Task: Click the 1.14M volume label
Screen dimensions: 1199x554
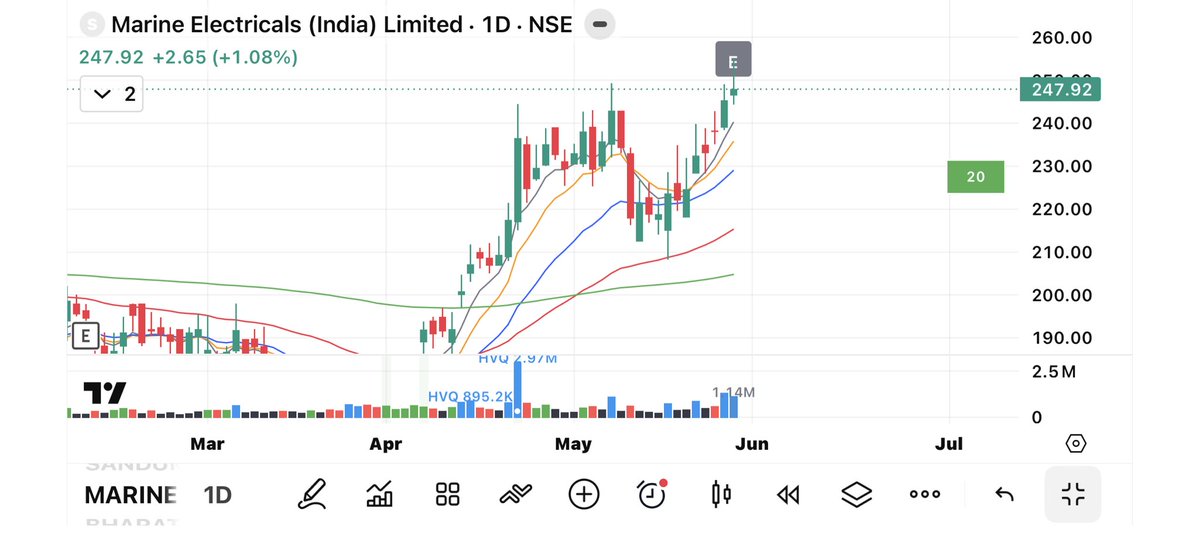Action: tap(733, 393)
